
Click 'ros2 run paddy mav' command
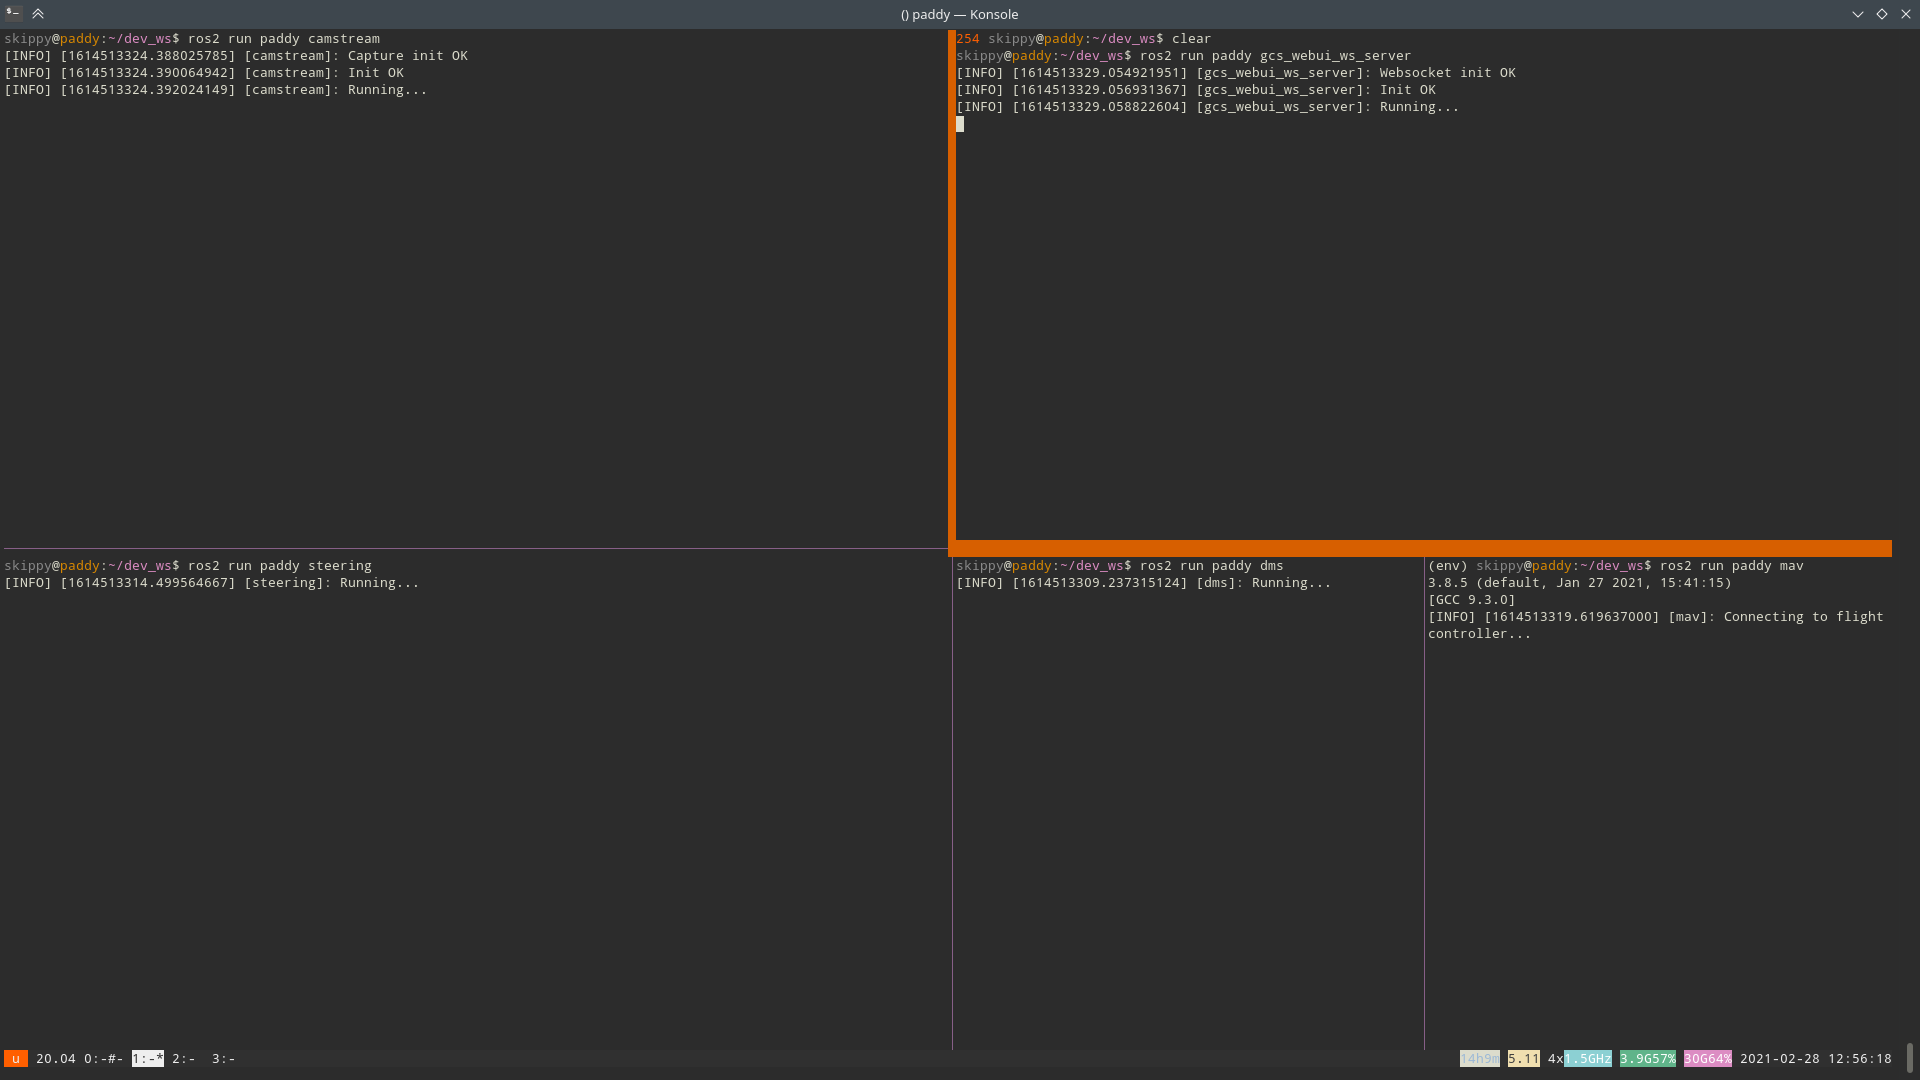click(x=1732, y=566)
